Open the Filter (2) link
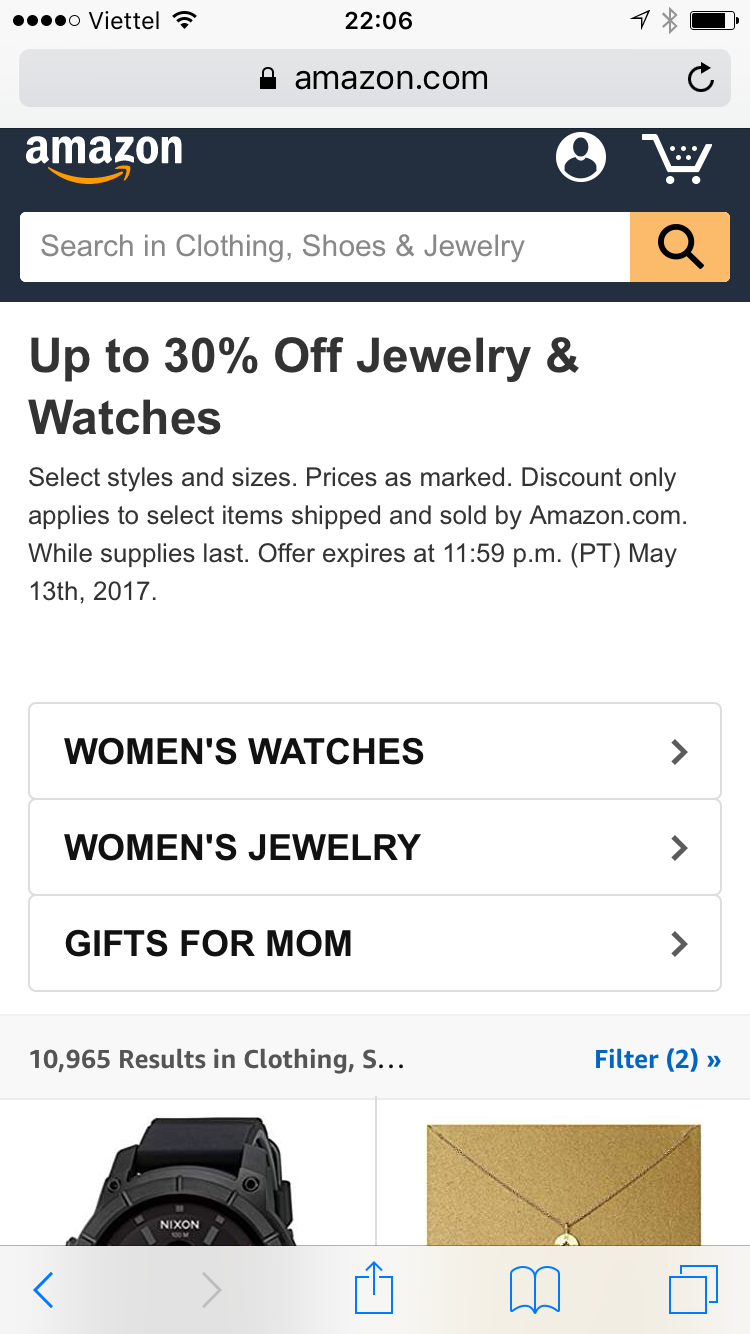The height and width of the screenshot is (1334, 750). coord(657,1059)
